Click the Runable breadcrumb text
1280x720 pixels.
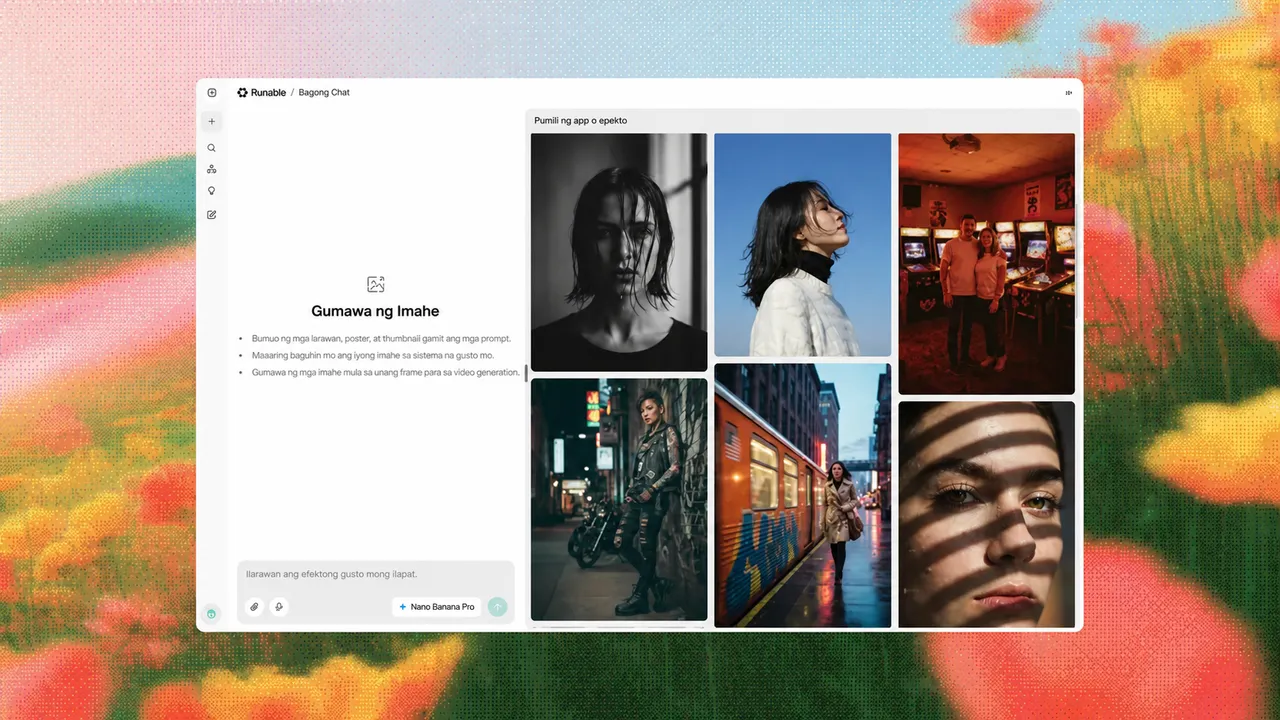(x=267, y=93)
